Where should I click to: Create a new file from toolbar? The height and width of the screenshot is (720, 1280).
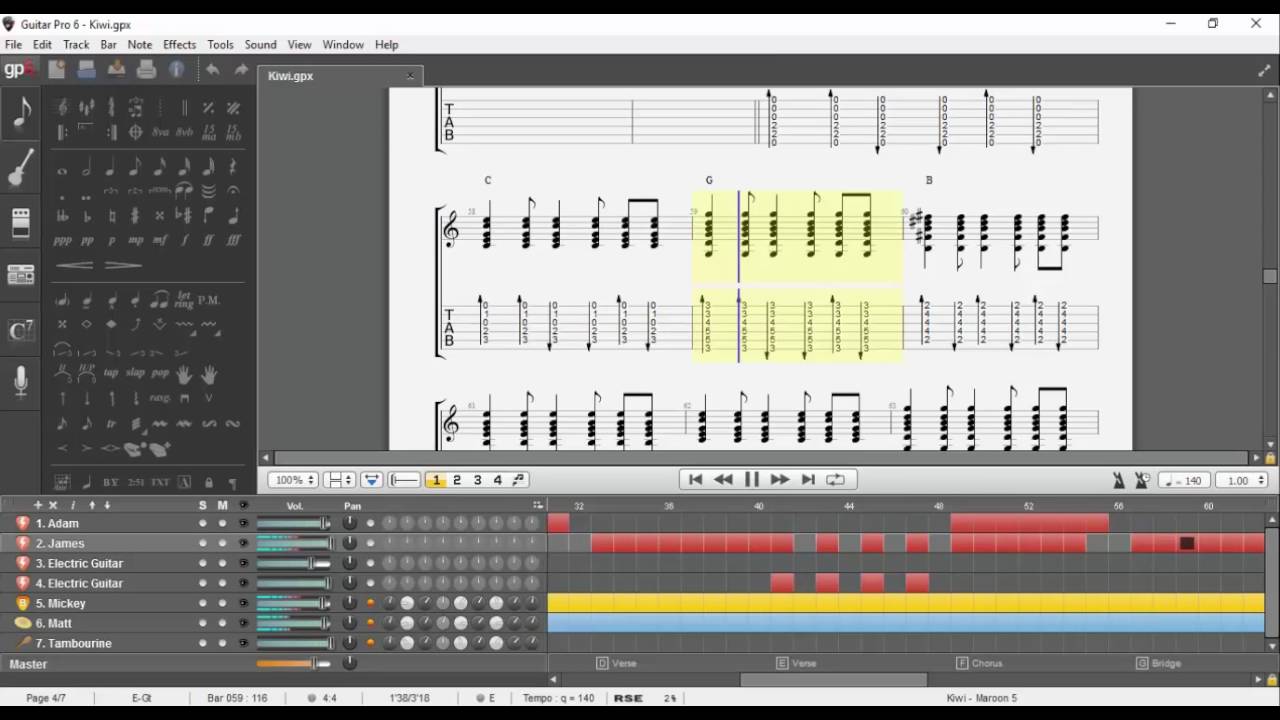(56, 69)
